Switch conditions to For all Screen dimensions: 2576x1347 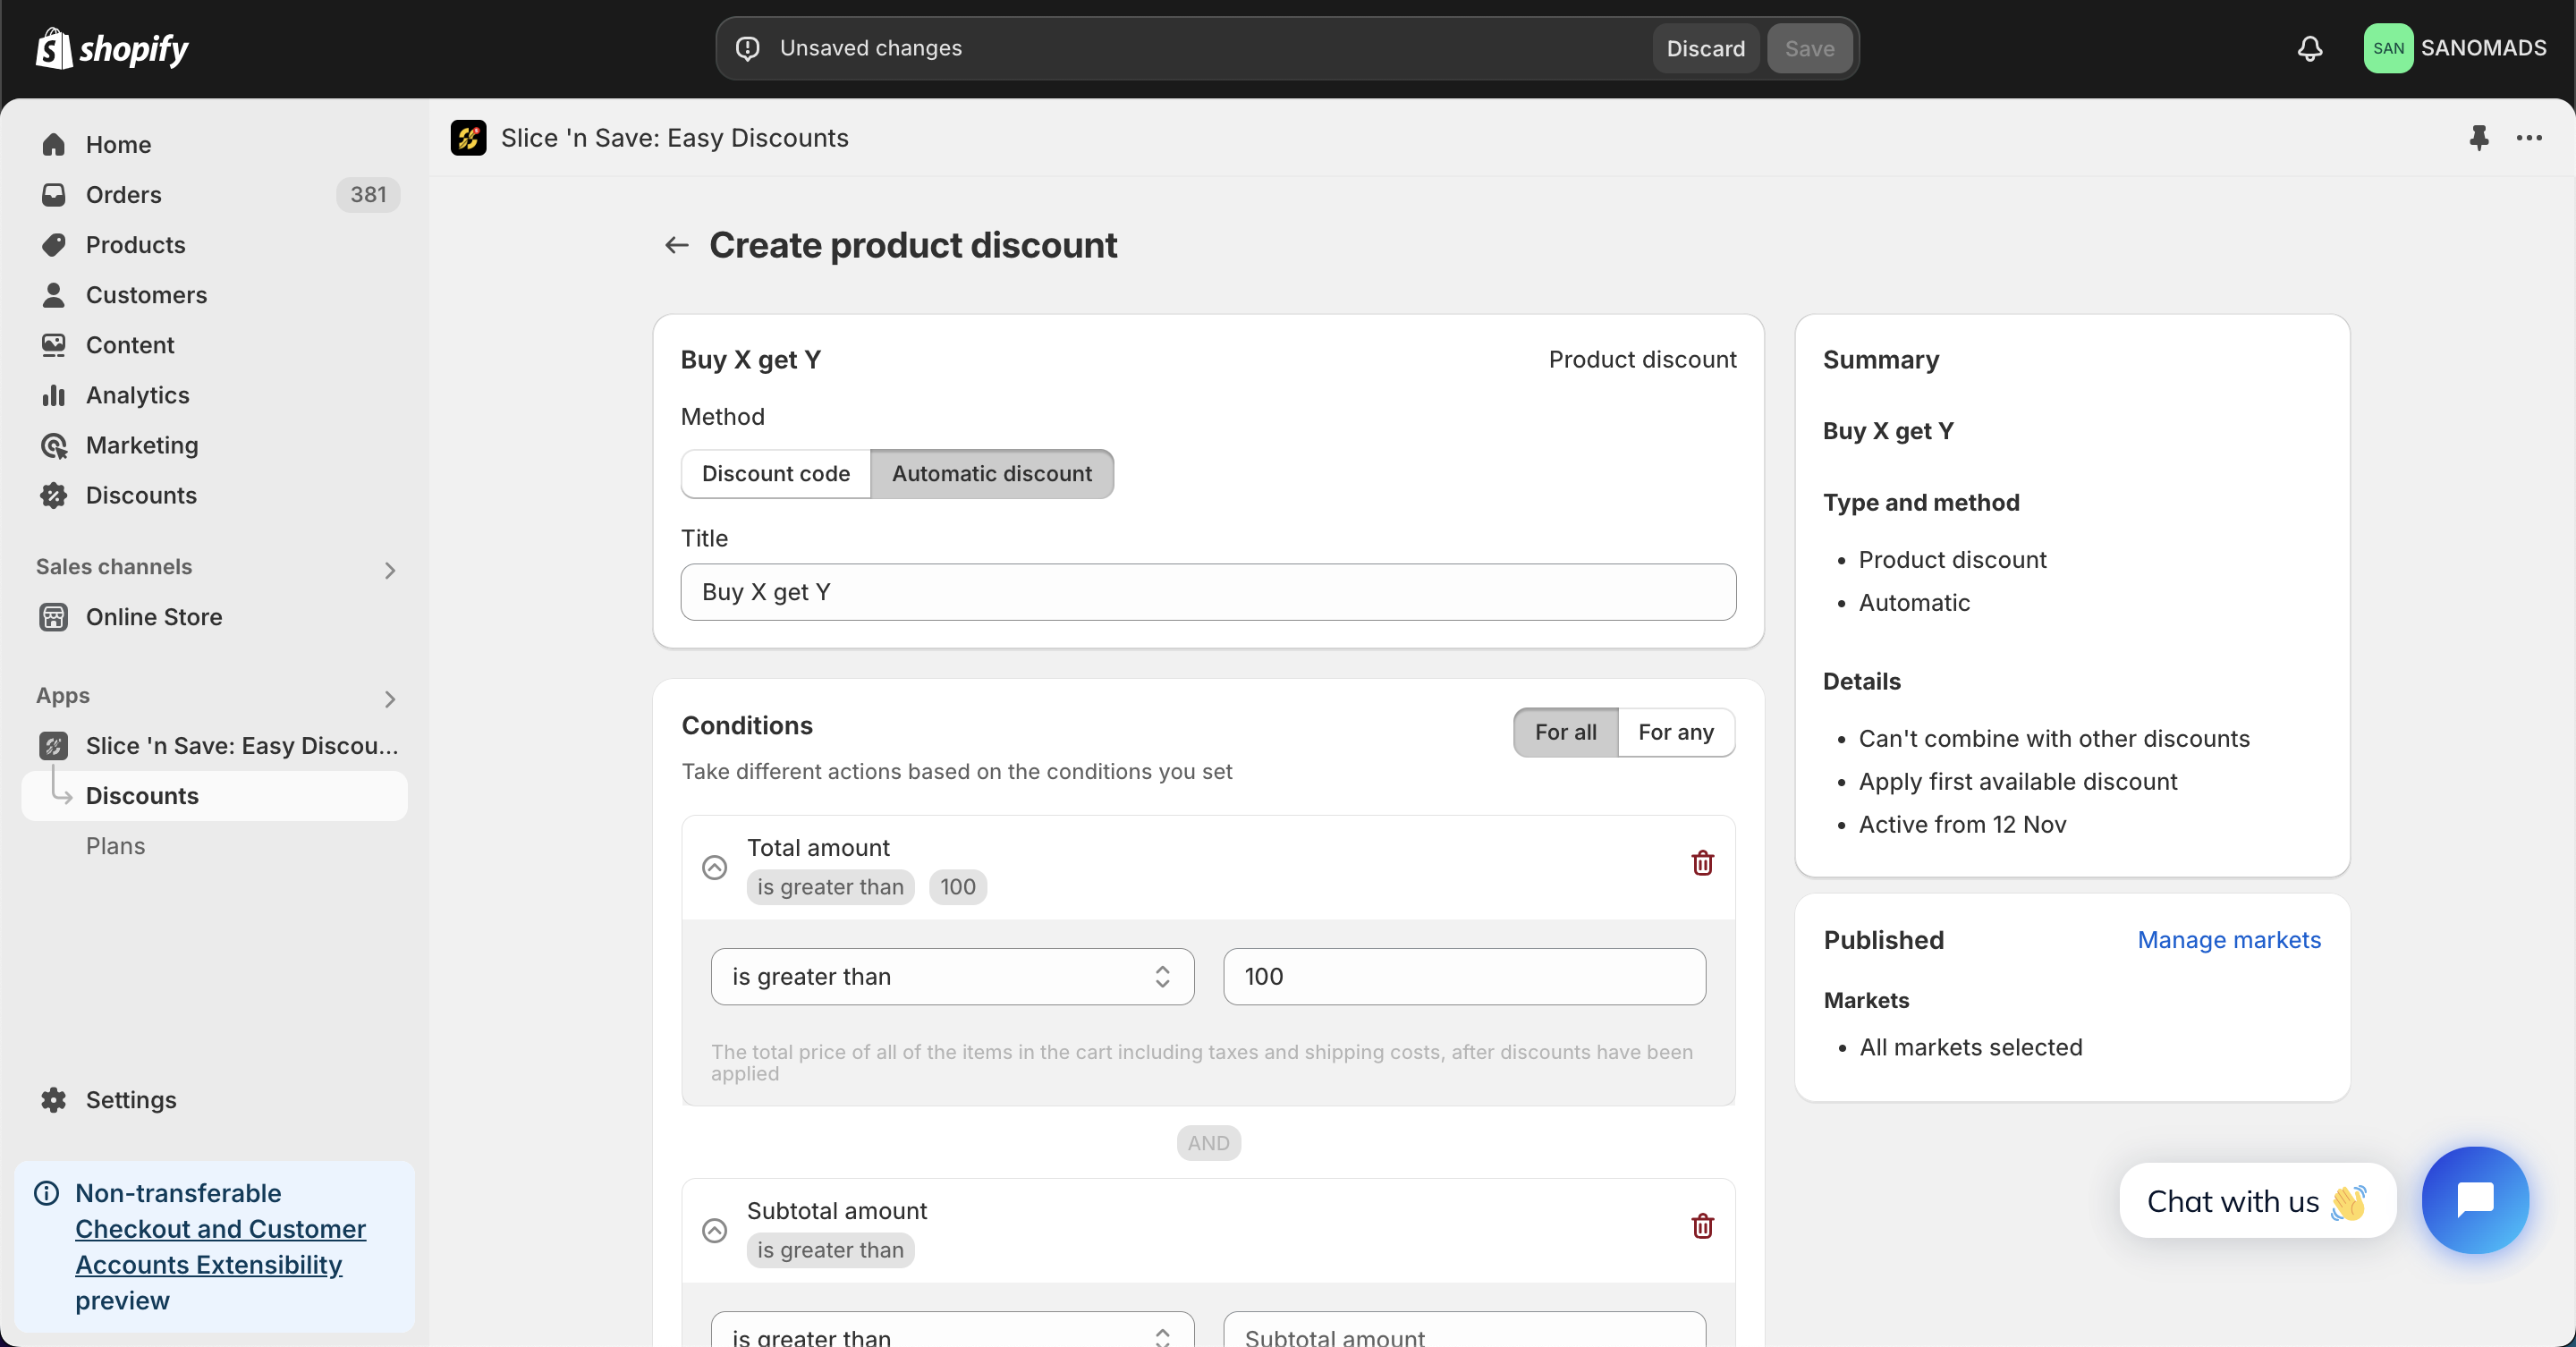point(1566,732)
